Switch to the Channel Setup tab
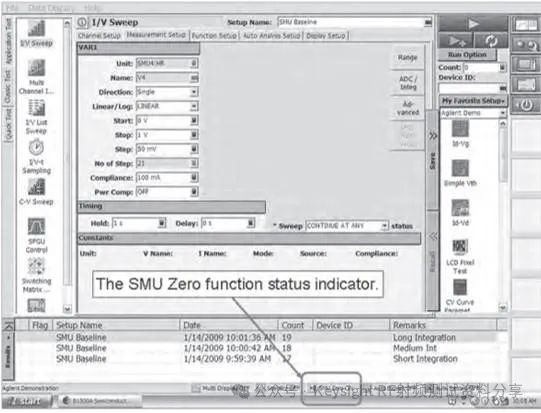Screen dimensions: 541x413 [99, 36]
